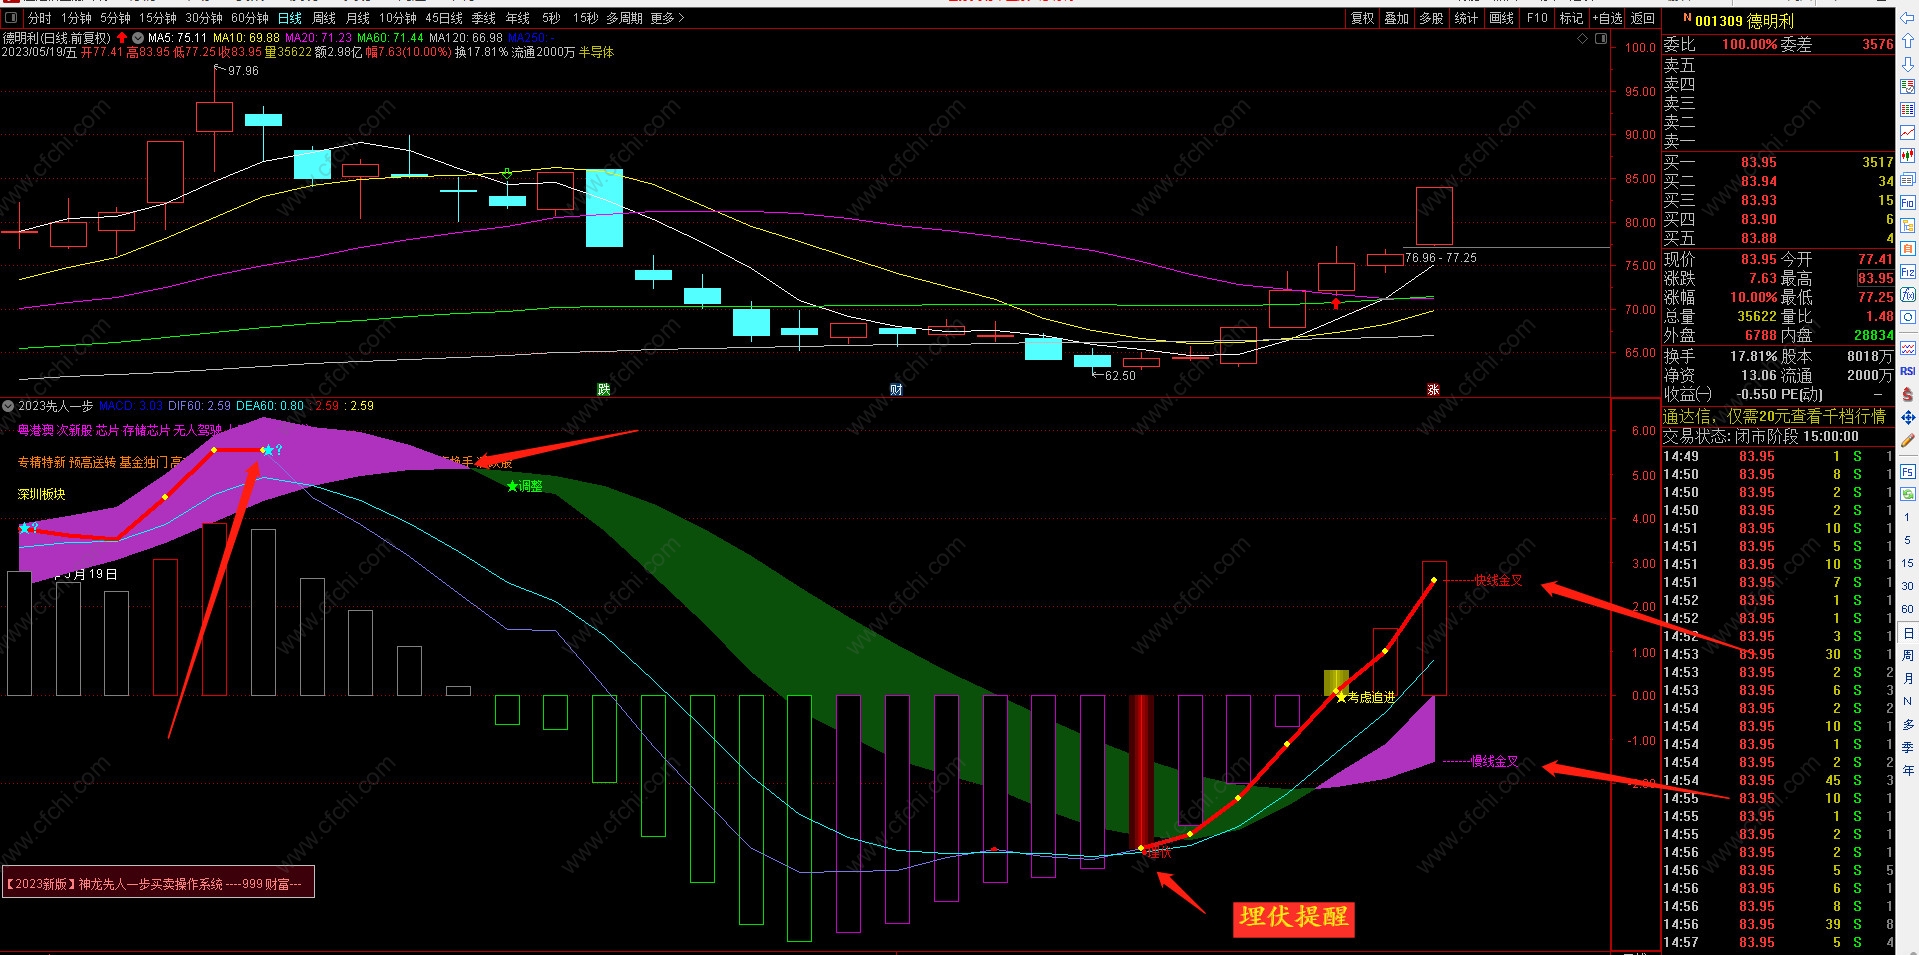Select the 多 multi-period sidebar option
This screenshot has width=1919, height=955.
coord(1907,725)
